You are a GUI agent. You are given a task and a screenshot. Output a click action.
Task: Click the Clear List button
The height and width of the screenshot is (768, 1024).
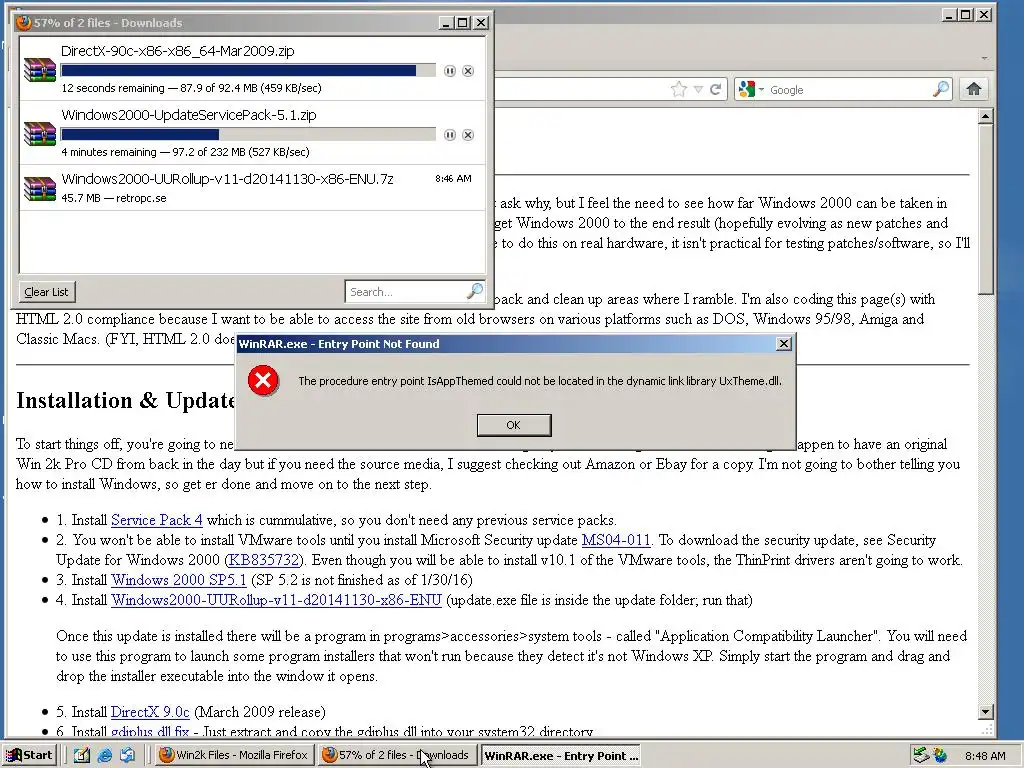coord(46,292)
